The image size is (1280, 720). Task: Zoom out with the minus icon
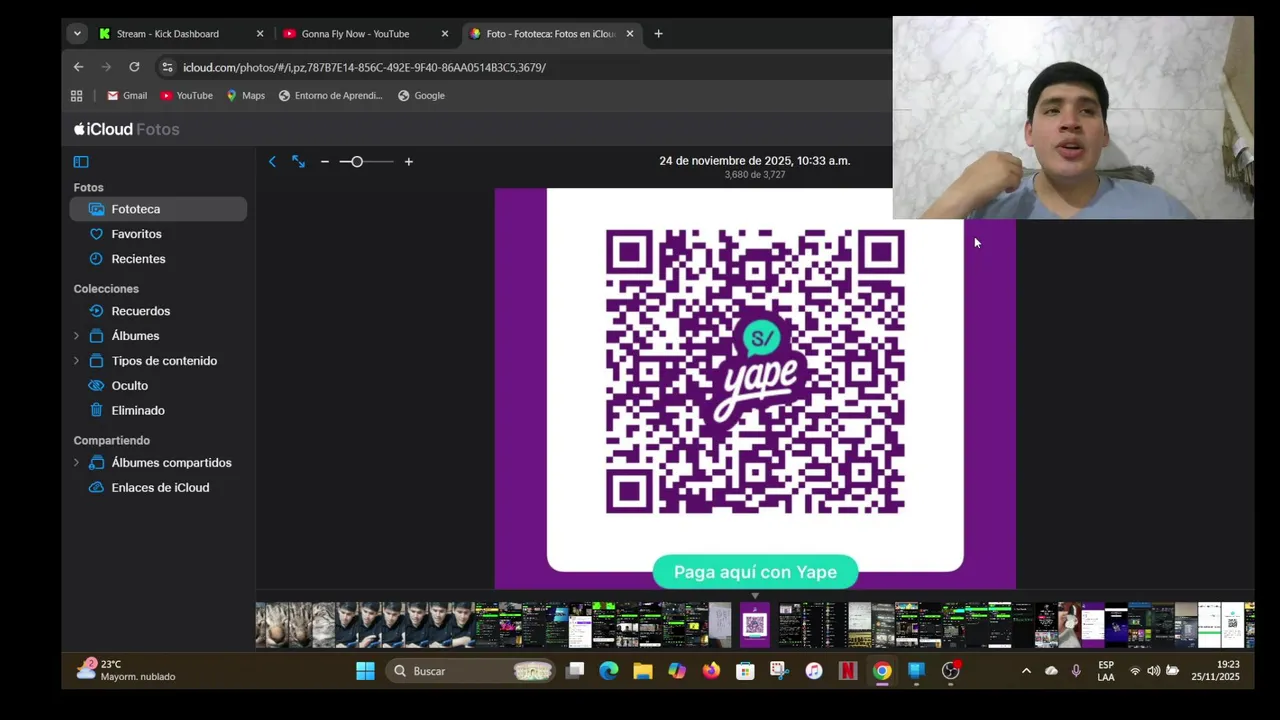pyautogui.click(x=324, y=162)
